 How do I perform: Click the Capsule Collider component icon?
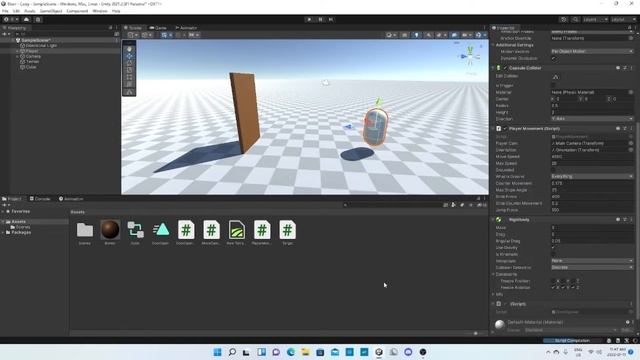(498, 68)
